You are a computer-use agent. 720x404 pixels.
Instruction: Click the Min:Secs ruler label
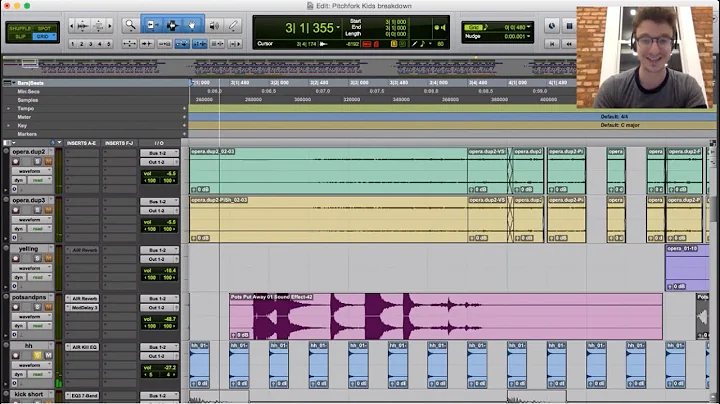pyautogui.click(x=28, y=91)
